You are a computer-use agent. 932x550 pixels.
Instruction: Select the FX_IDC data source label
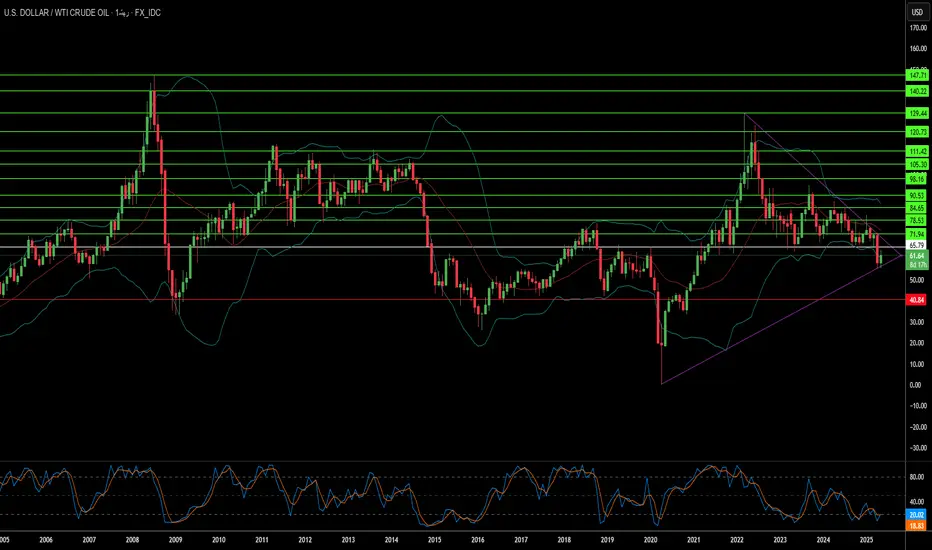tap(147, 12)
